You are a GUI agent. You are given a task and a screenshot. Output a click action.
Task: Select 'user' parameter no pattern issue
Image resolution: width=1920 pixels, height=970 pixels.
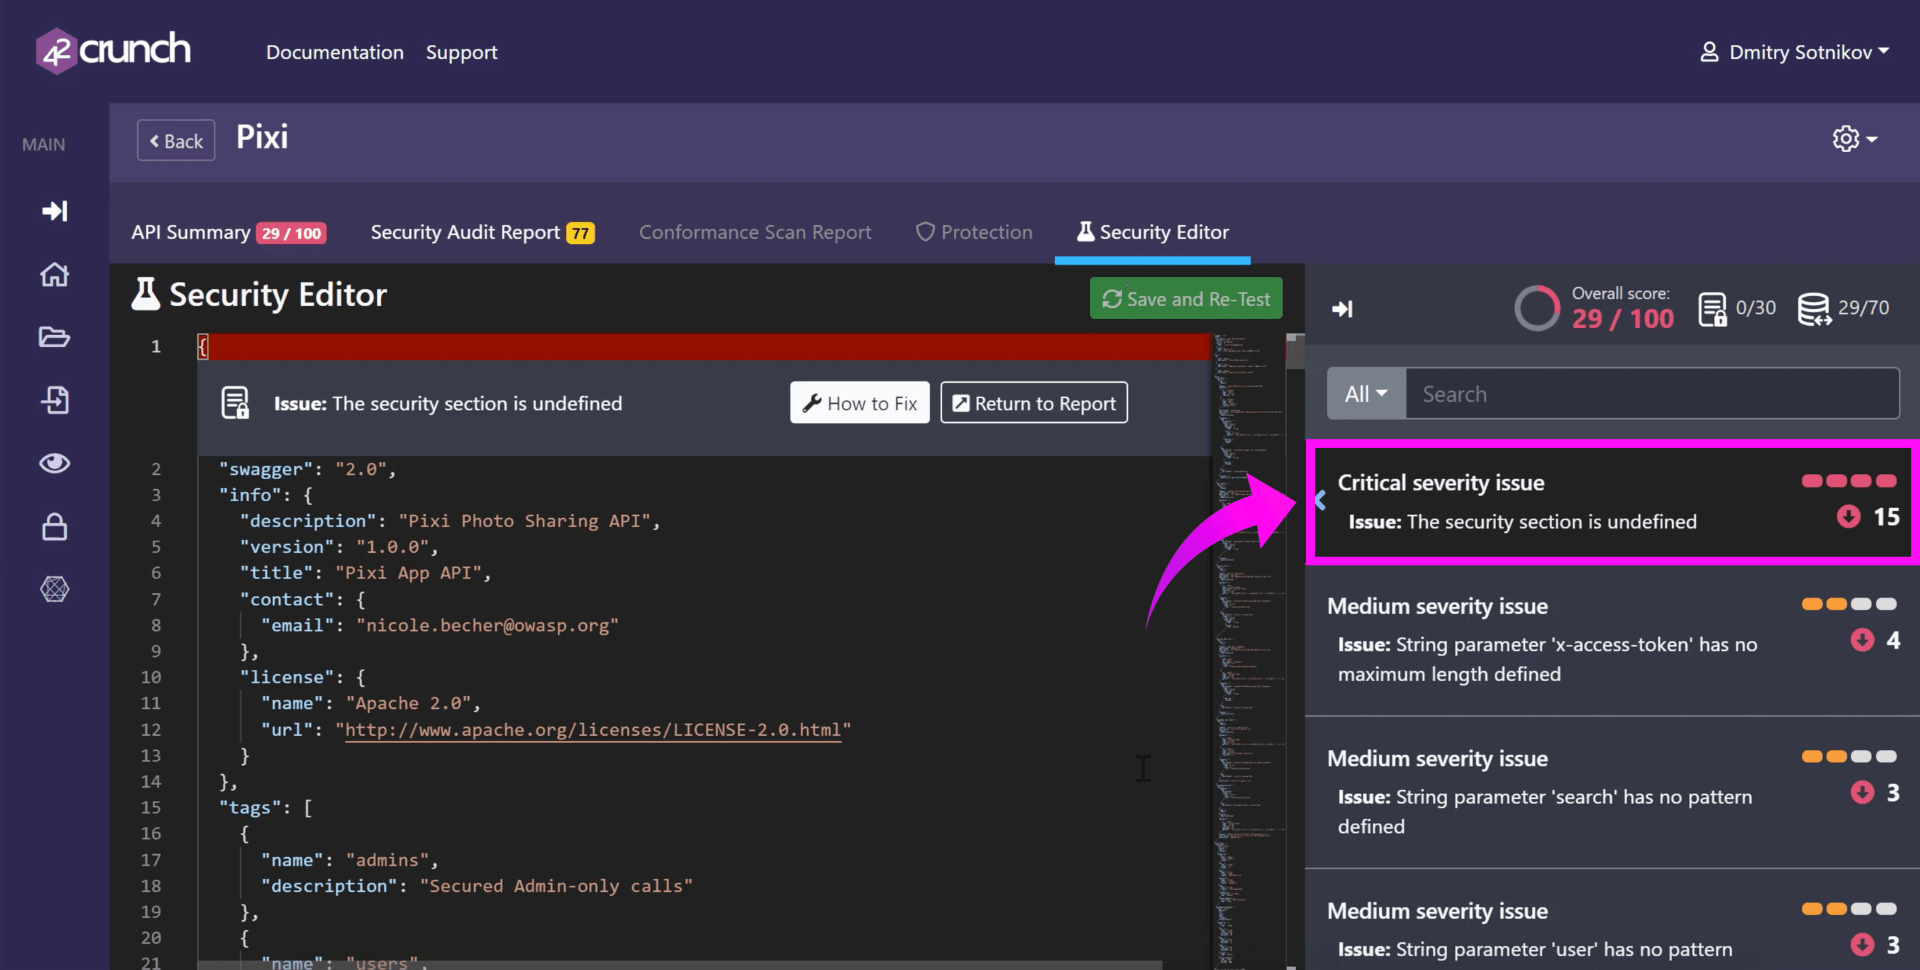(1612, 920)
